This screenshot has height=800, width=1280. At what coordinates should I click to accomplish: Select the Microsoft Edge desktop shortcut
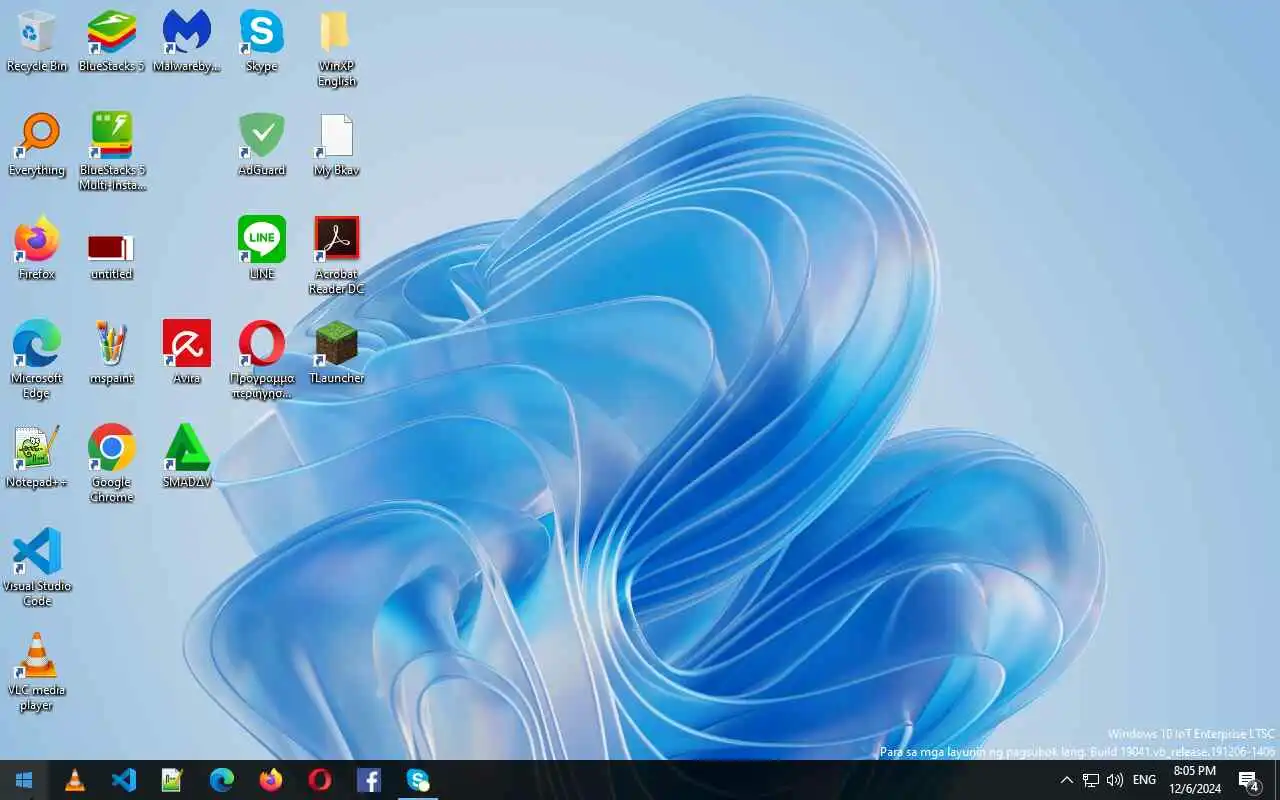point(37,360)
